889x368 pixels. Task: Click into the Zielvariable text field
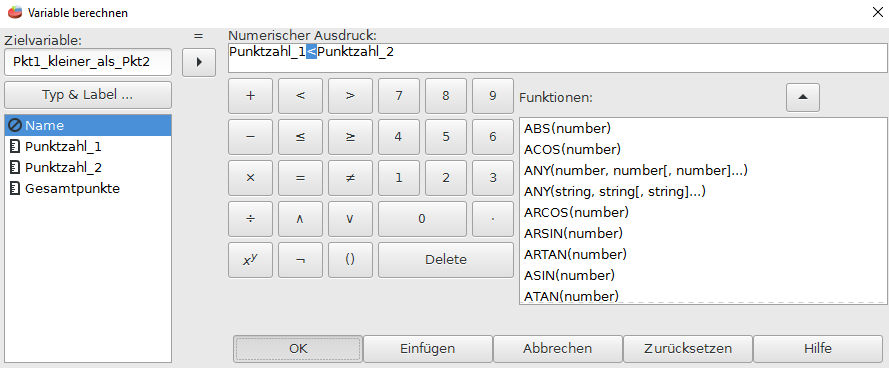tap(88, 62)
